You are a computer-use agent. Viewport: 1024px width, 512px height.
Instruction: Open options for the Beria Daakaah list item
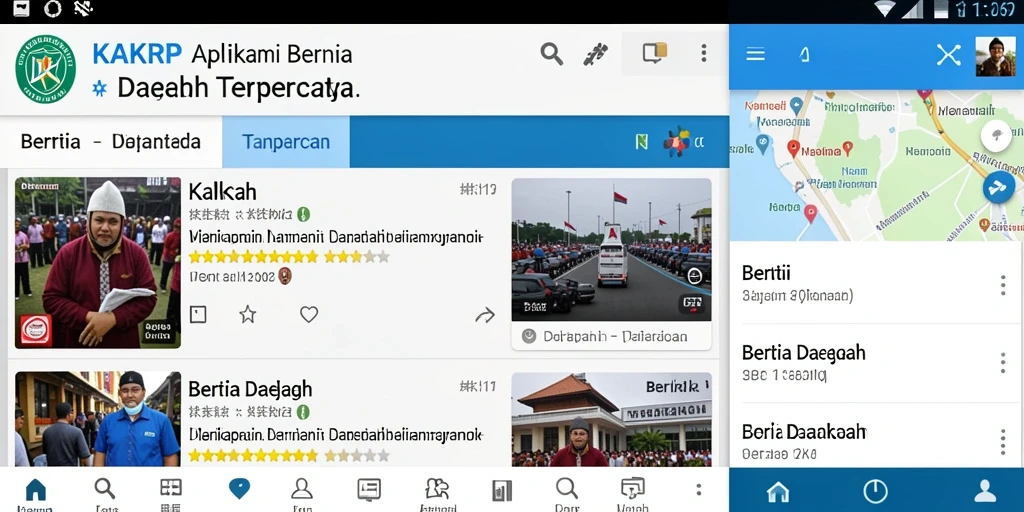1002,442
